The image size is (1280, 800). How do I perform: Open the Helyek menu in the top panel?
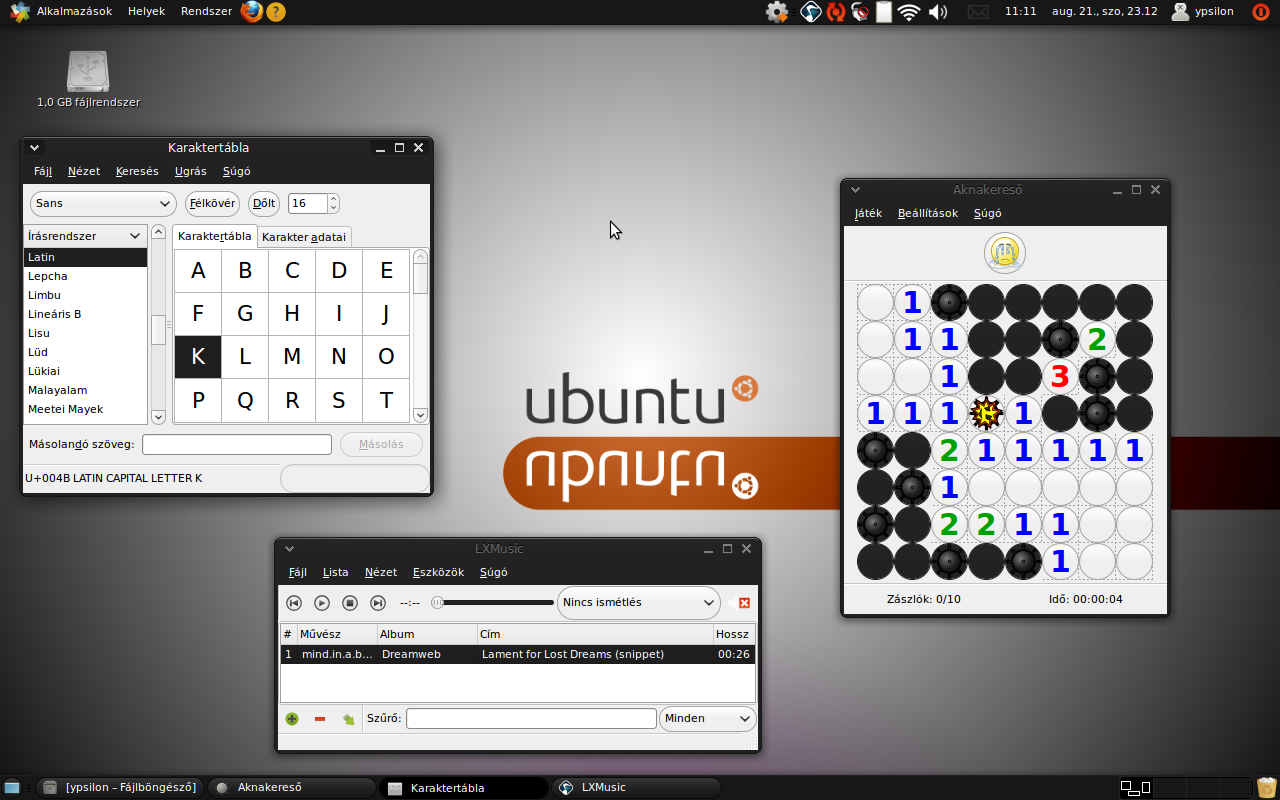coord(147,12)
